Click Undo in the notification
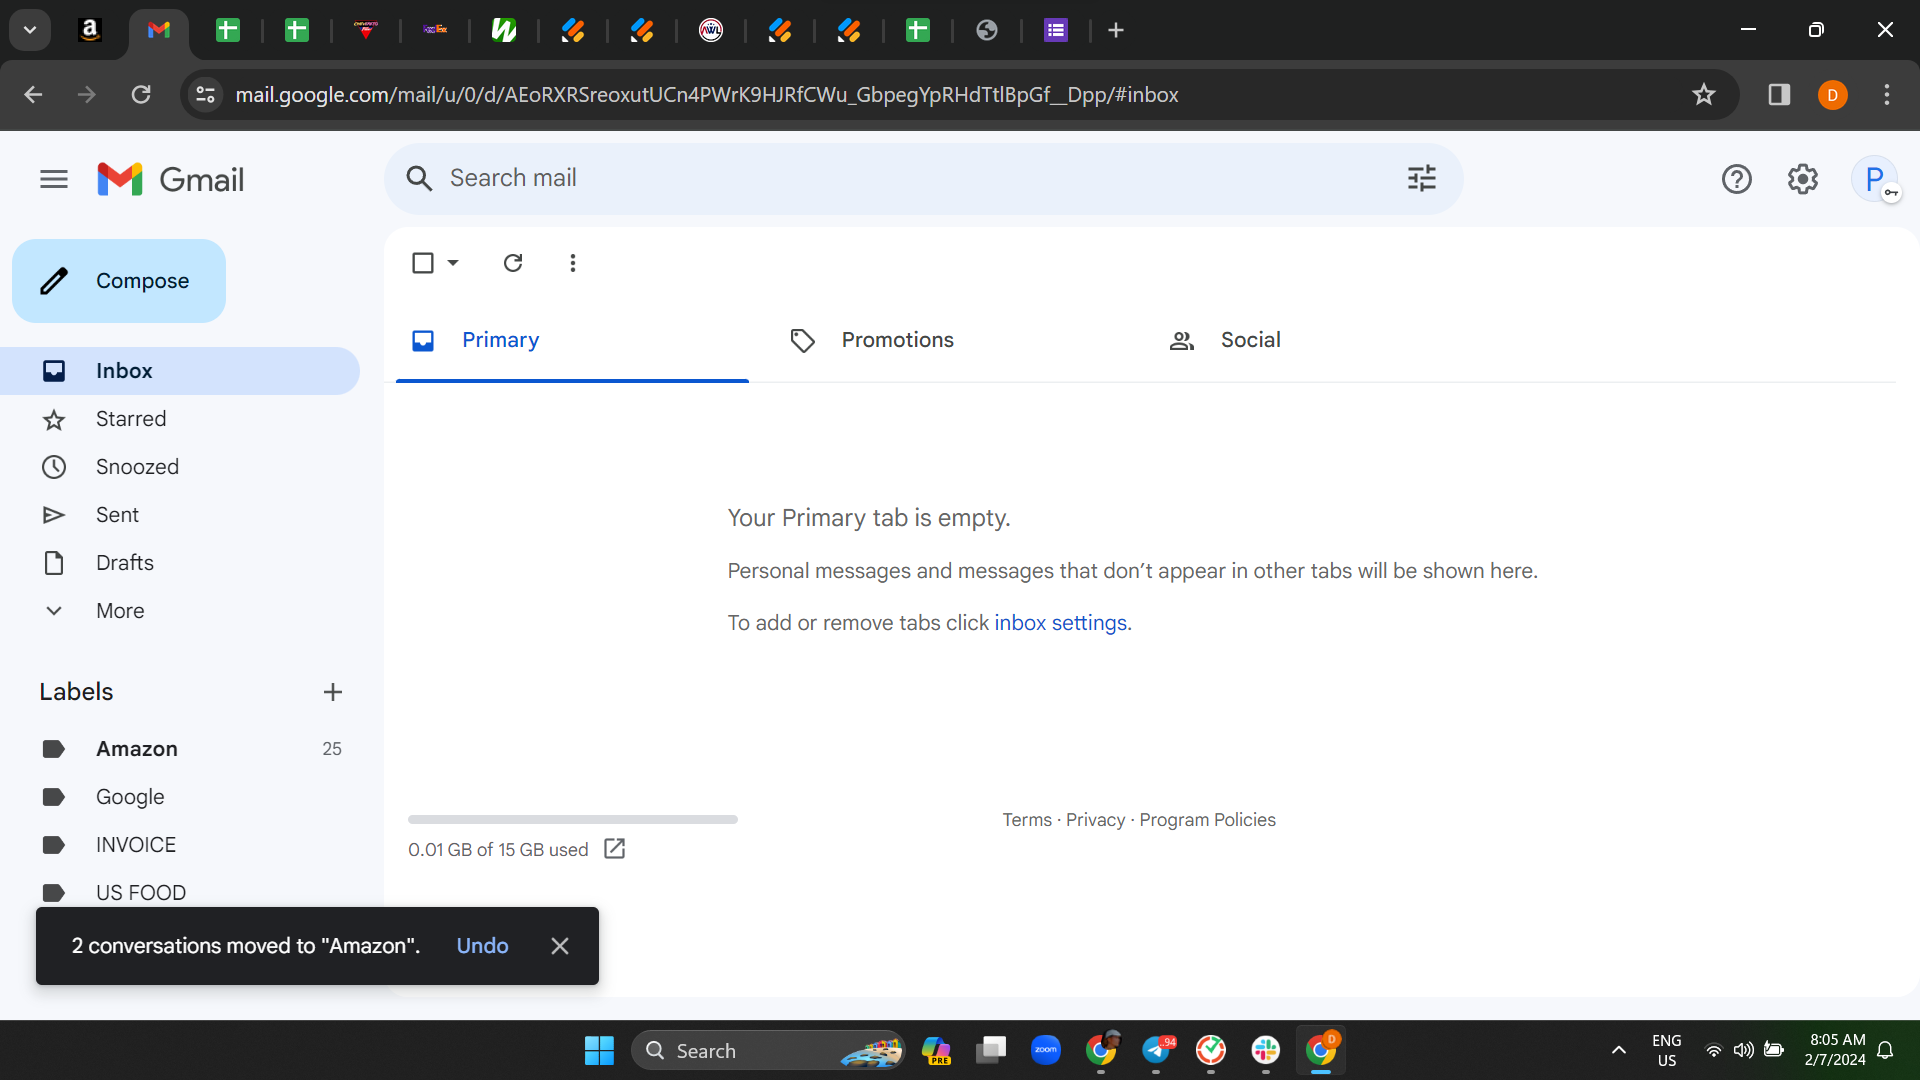This screenshot has height=1080, width=1920. coord(482,946)
